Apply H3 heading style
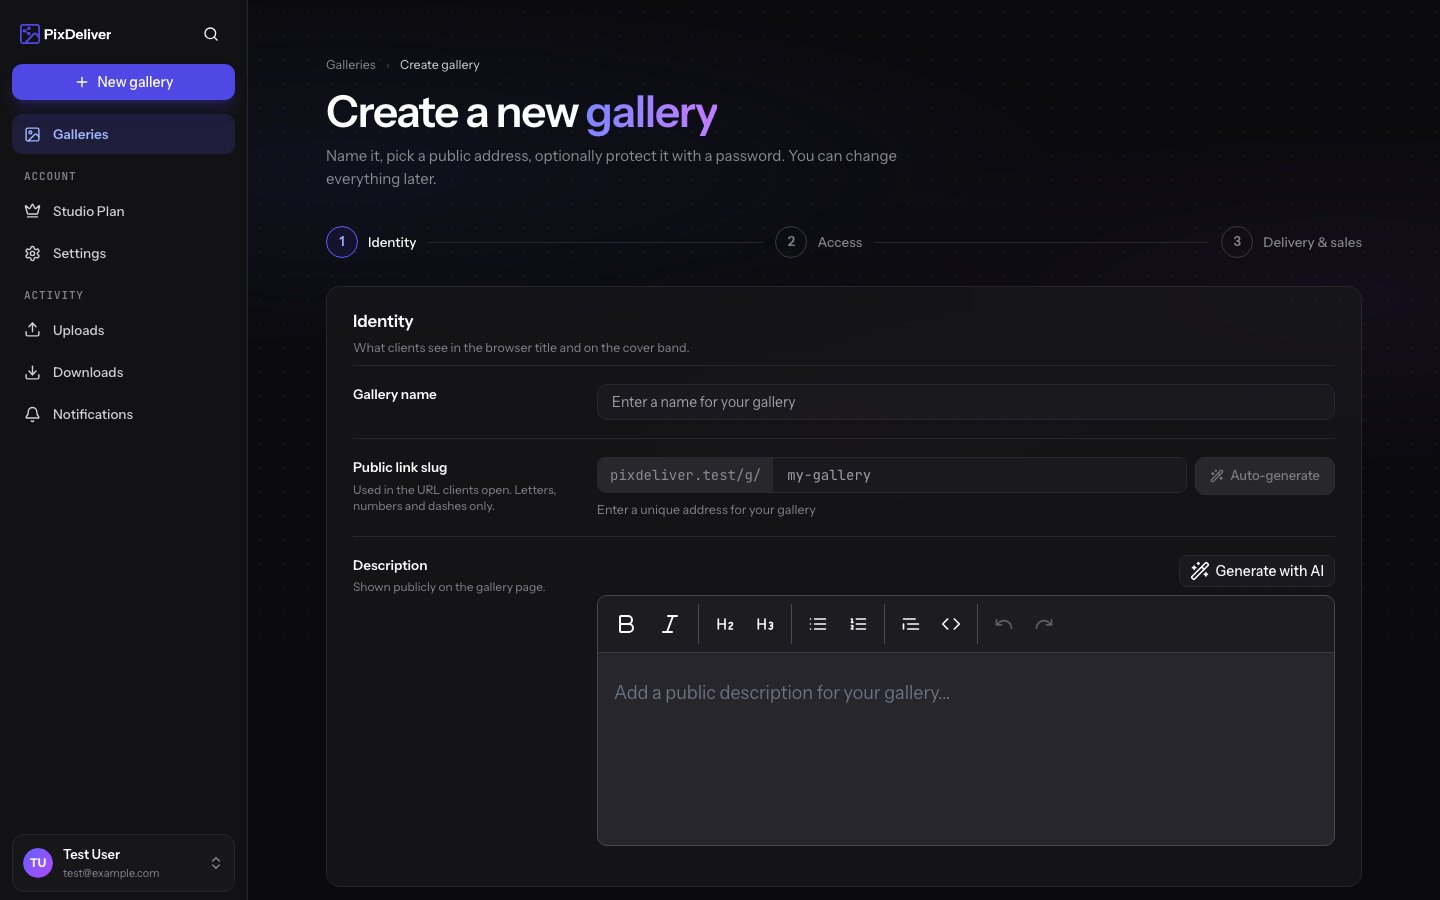 [765, 624]
